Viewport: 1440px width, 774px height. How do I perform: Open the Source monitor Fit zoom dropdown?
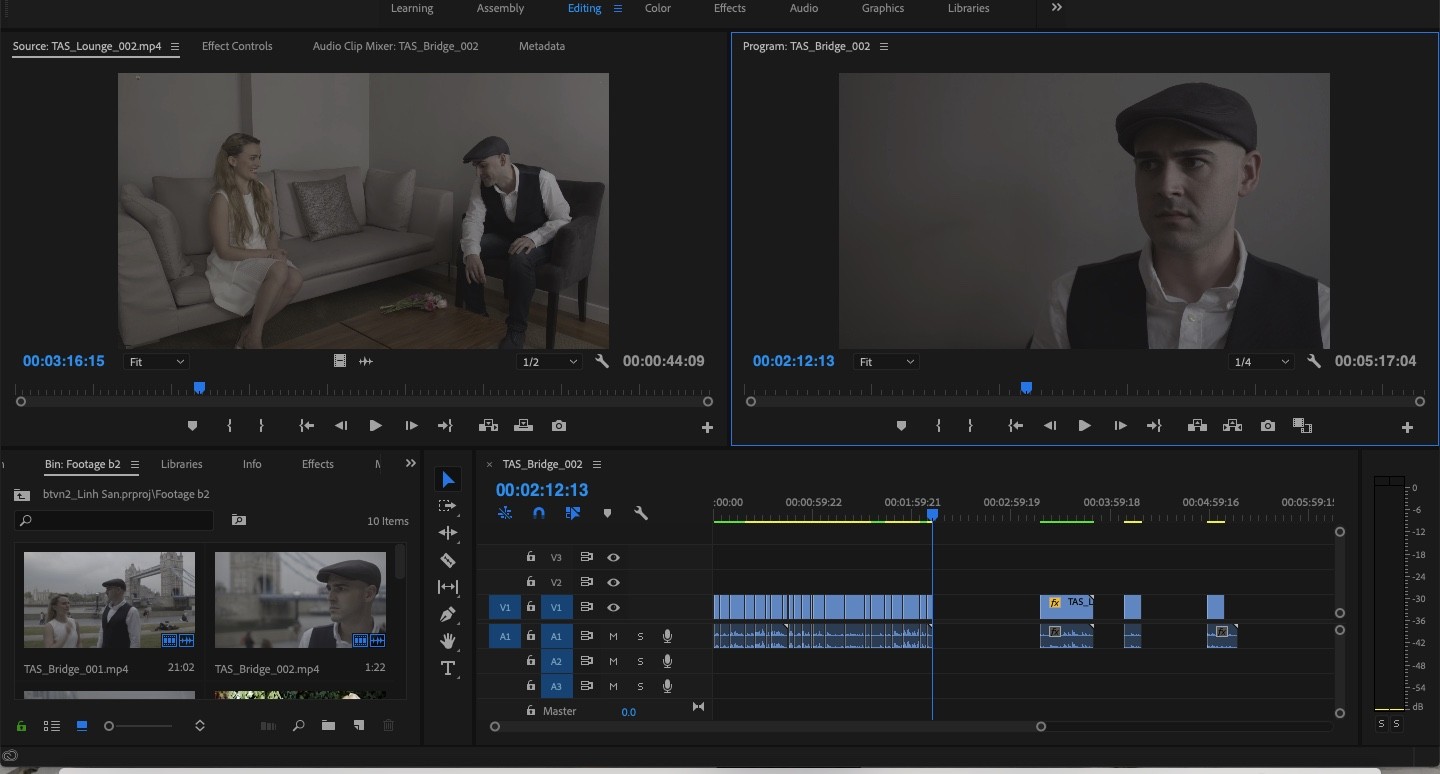[x=156, y=361]
